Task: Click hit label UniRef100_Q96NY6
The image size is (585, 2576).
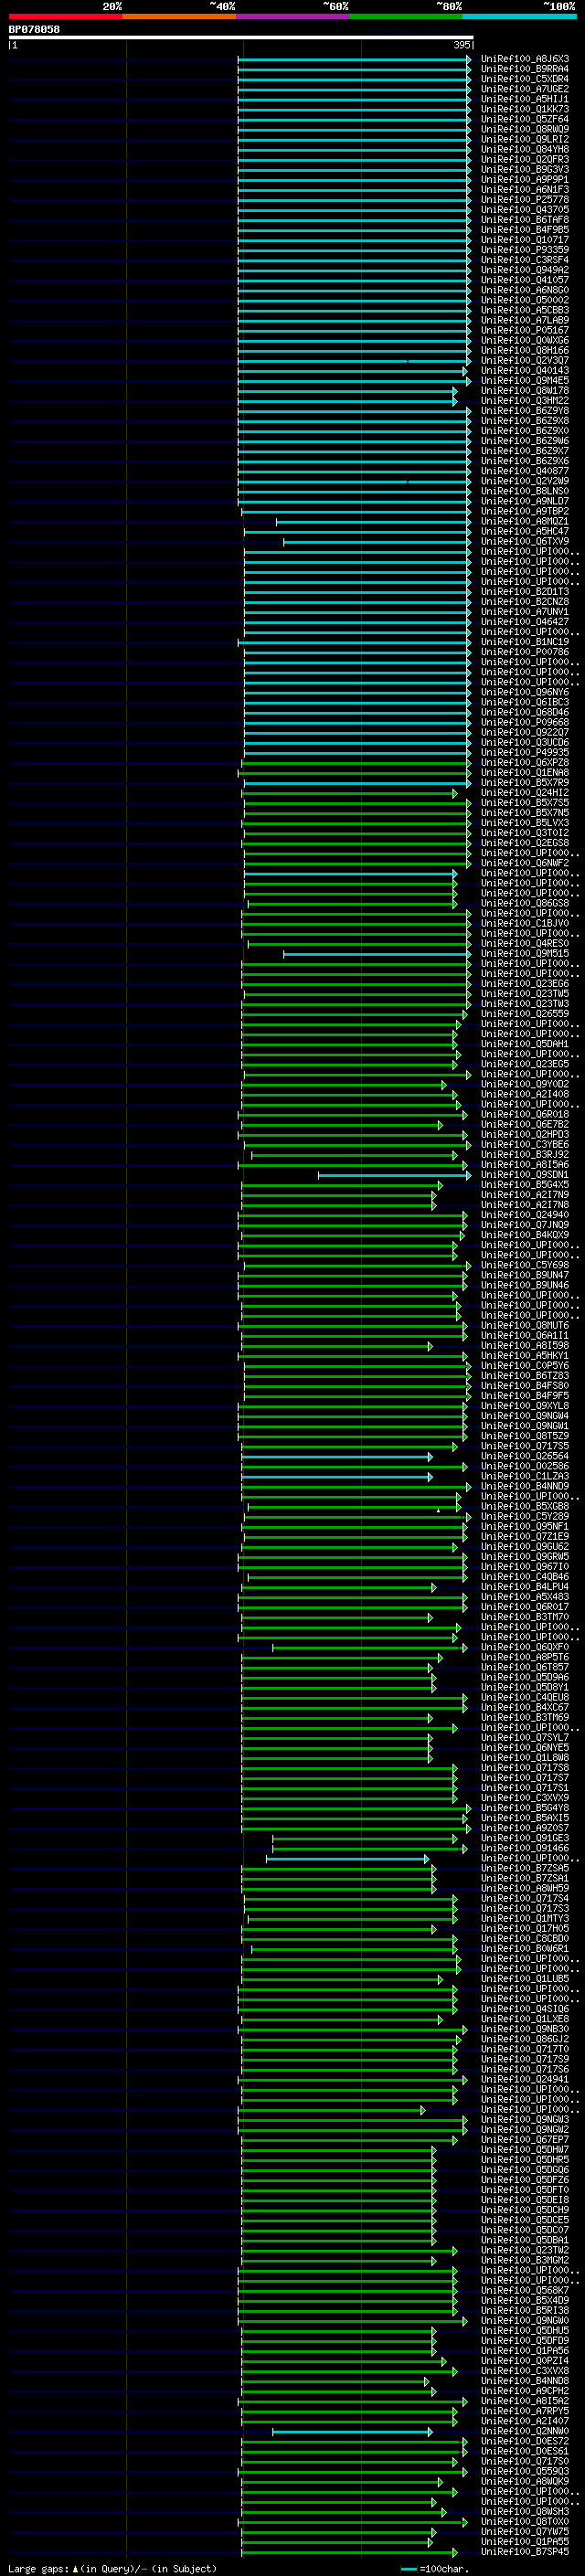Action: click(x=525, y=692)
